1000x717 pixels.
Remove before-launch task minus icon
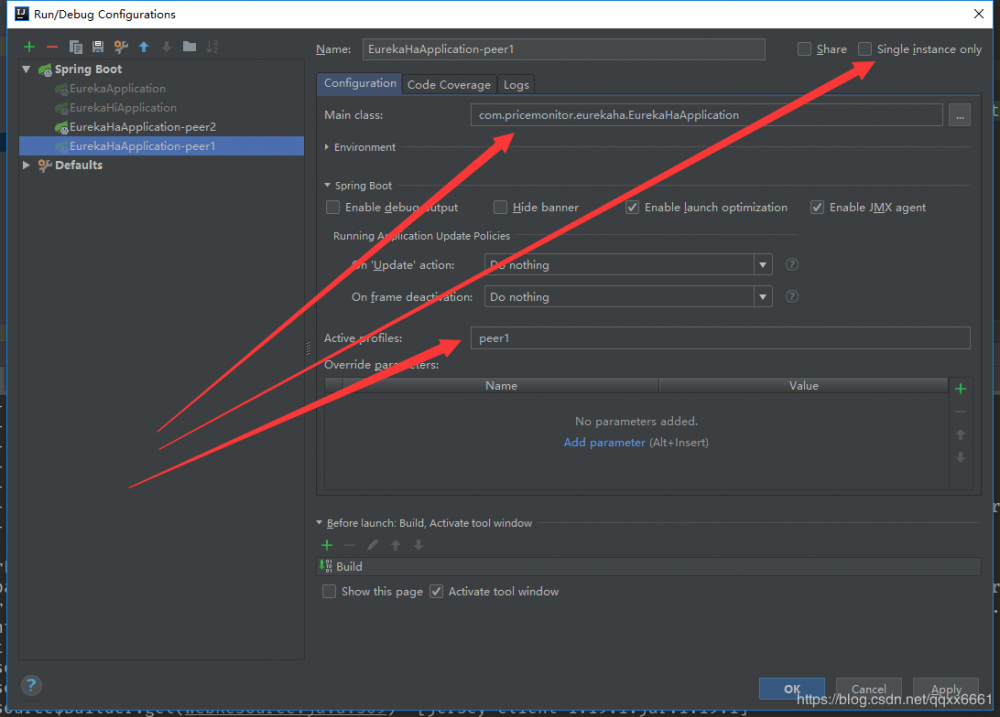click(x=349, y=545)
